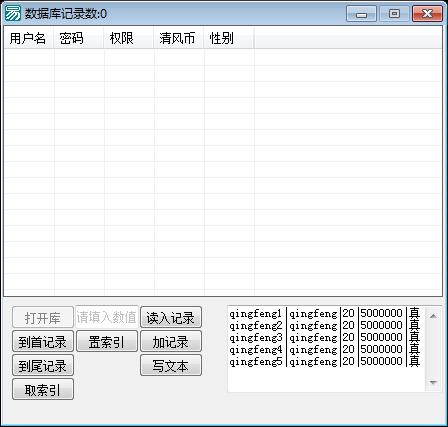Click the text box scroll down arrow

click(x=433, y=382)
